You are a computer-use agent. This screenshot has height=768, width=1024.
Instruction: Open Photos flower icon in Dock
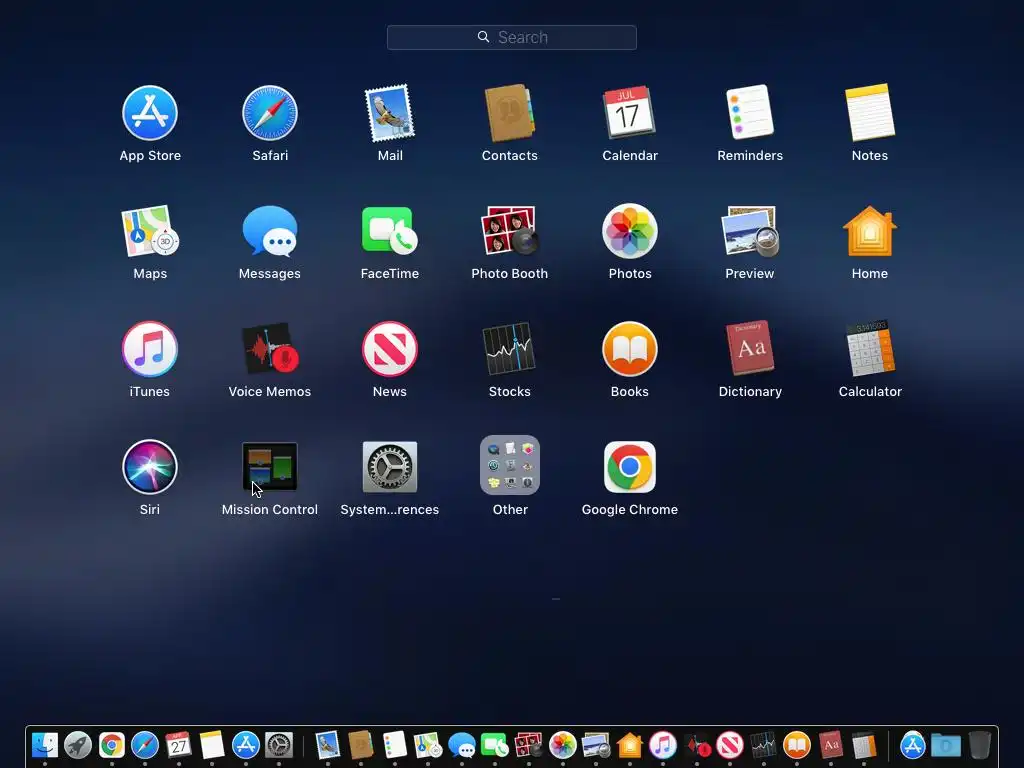point(562,744)
